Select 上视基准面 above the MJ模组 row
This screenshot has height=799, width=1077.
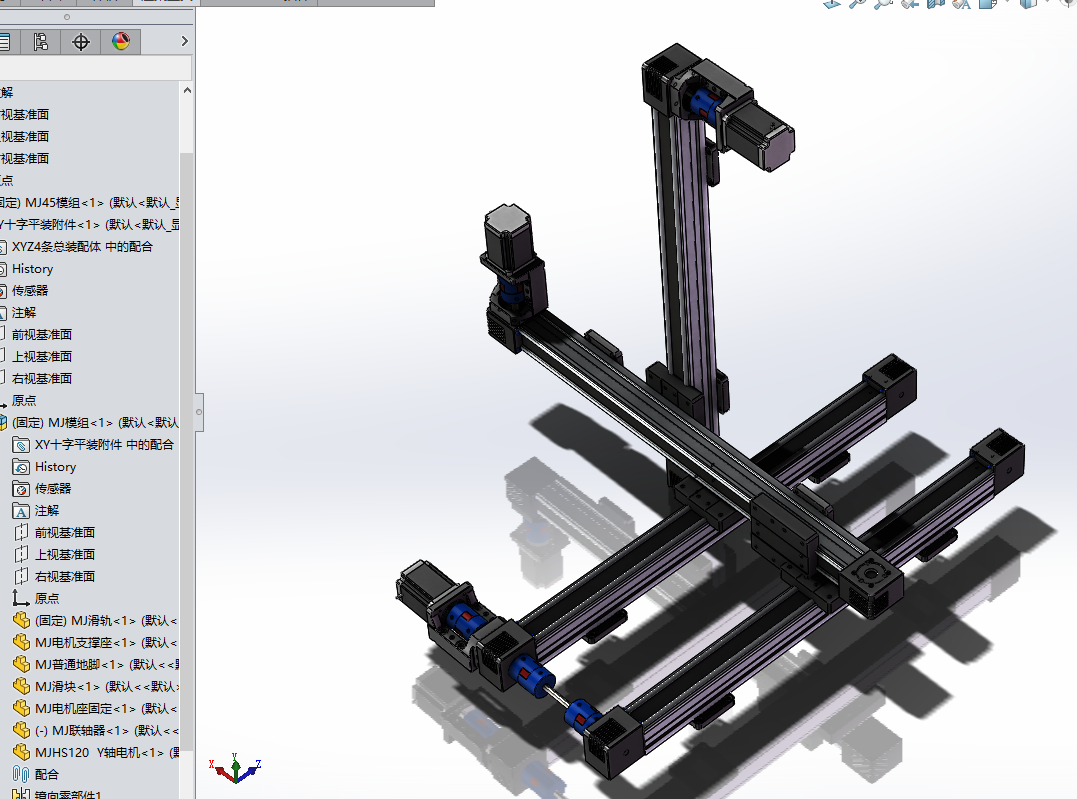pos(41,357)
